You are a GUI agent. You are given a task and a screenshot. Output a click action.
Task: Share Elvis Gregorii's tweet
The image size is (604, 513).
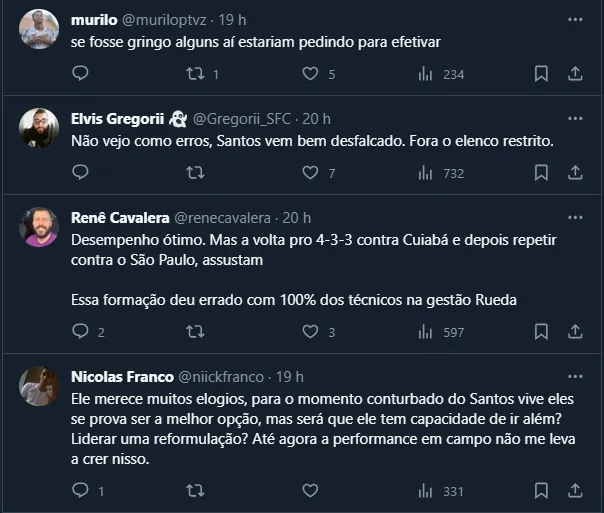pyautogui.click(x=575, y=173)
